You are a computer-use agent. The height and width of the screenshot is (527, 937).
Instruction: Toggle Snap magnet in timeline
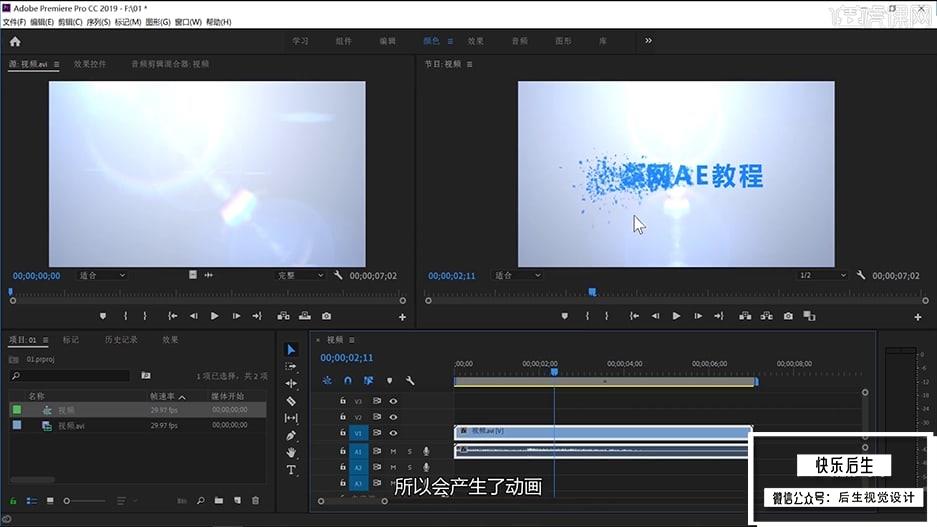(x=348, y=381)
